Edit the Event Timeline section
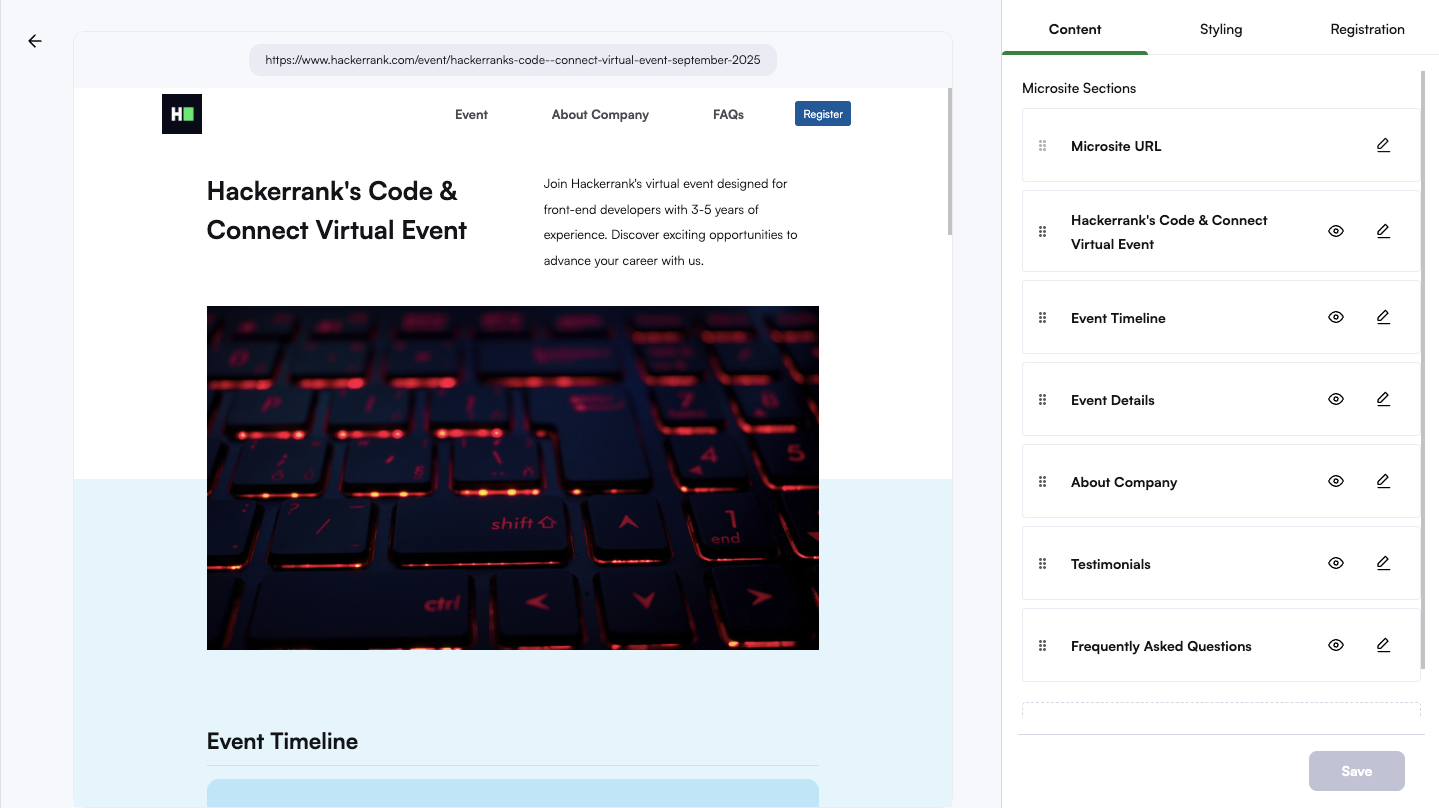This screenshot has height=808, width=1439. click(x=1383, y=317)
